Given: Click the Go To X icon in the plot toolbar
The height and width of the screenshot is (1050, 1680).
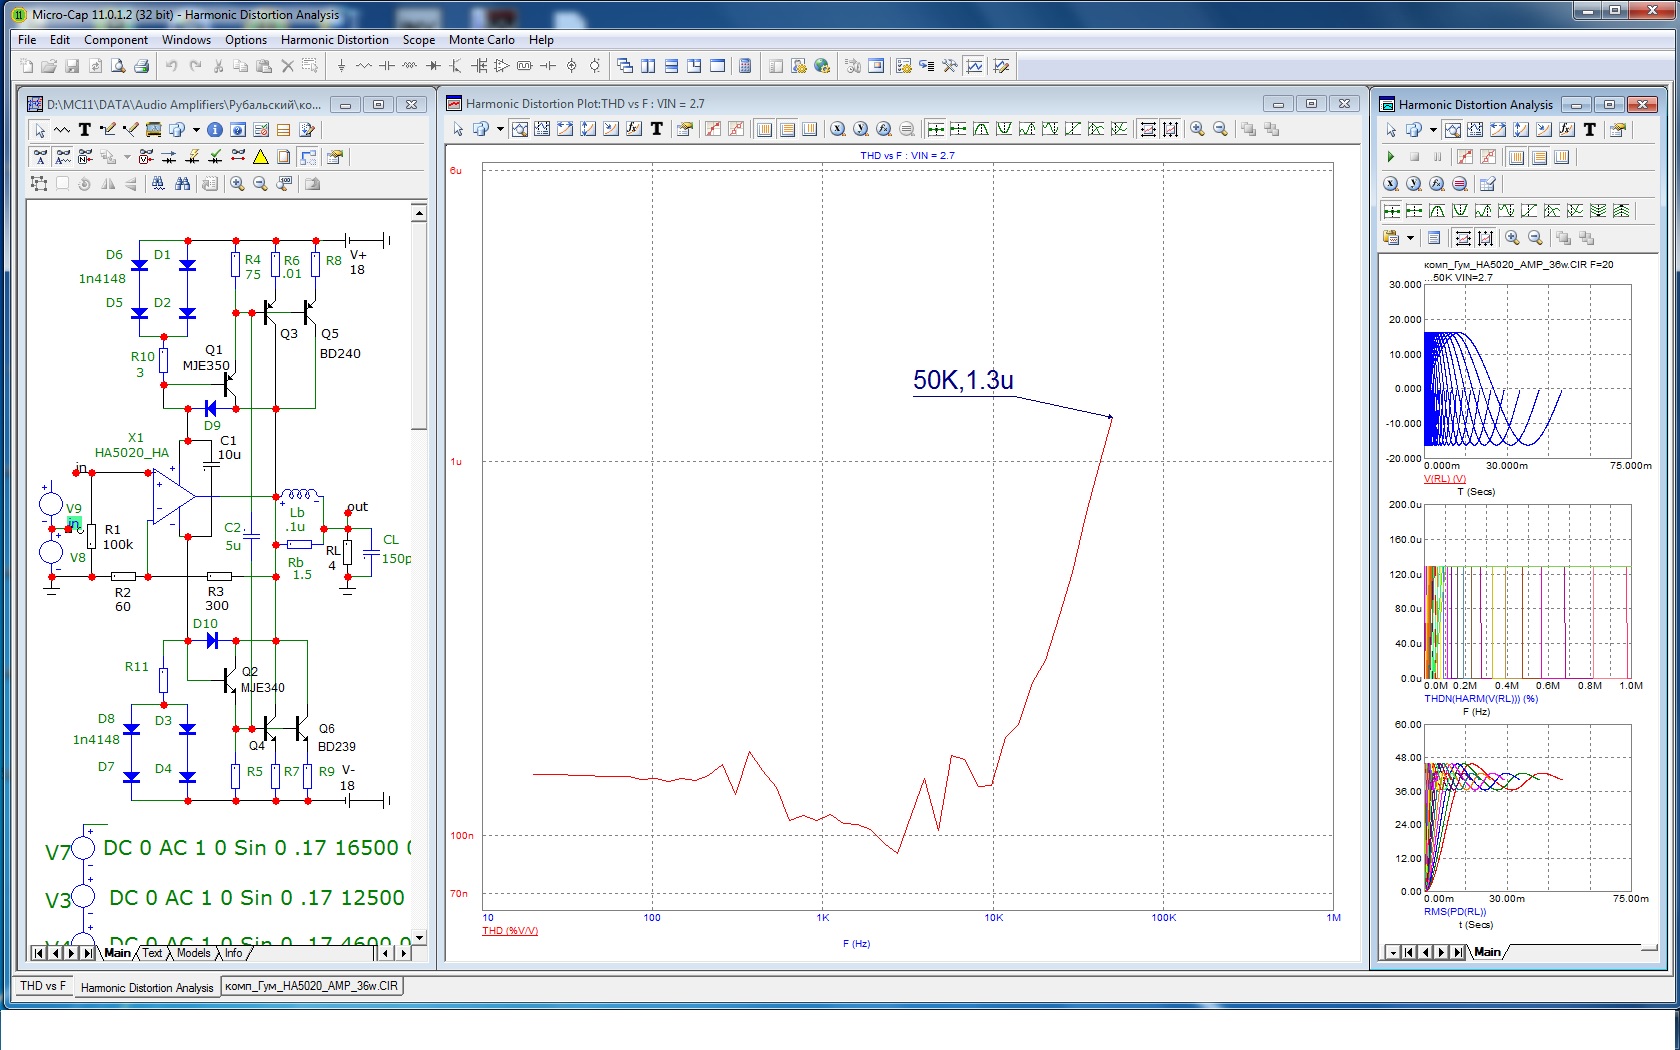Looking at the screenshot, I should pos(838,129).
